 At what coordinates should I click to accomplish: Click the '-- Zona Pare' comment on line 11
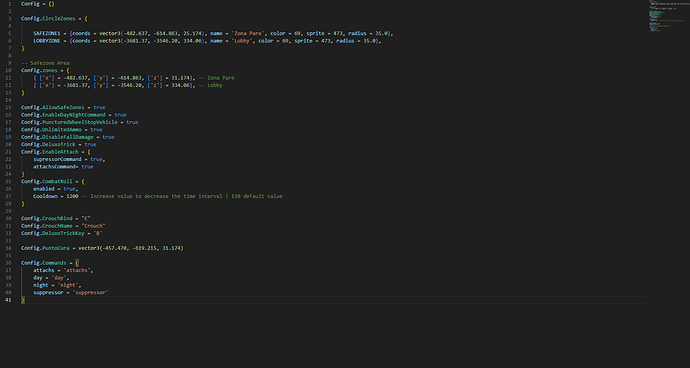coord(217,78)
